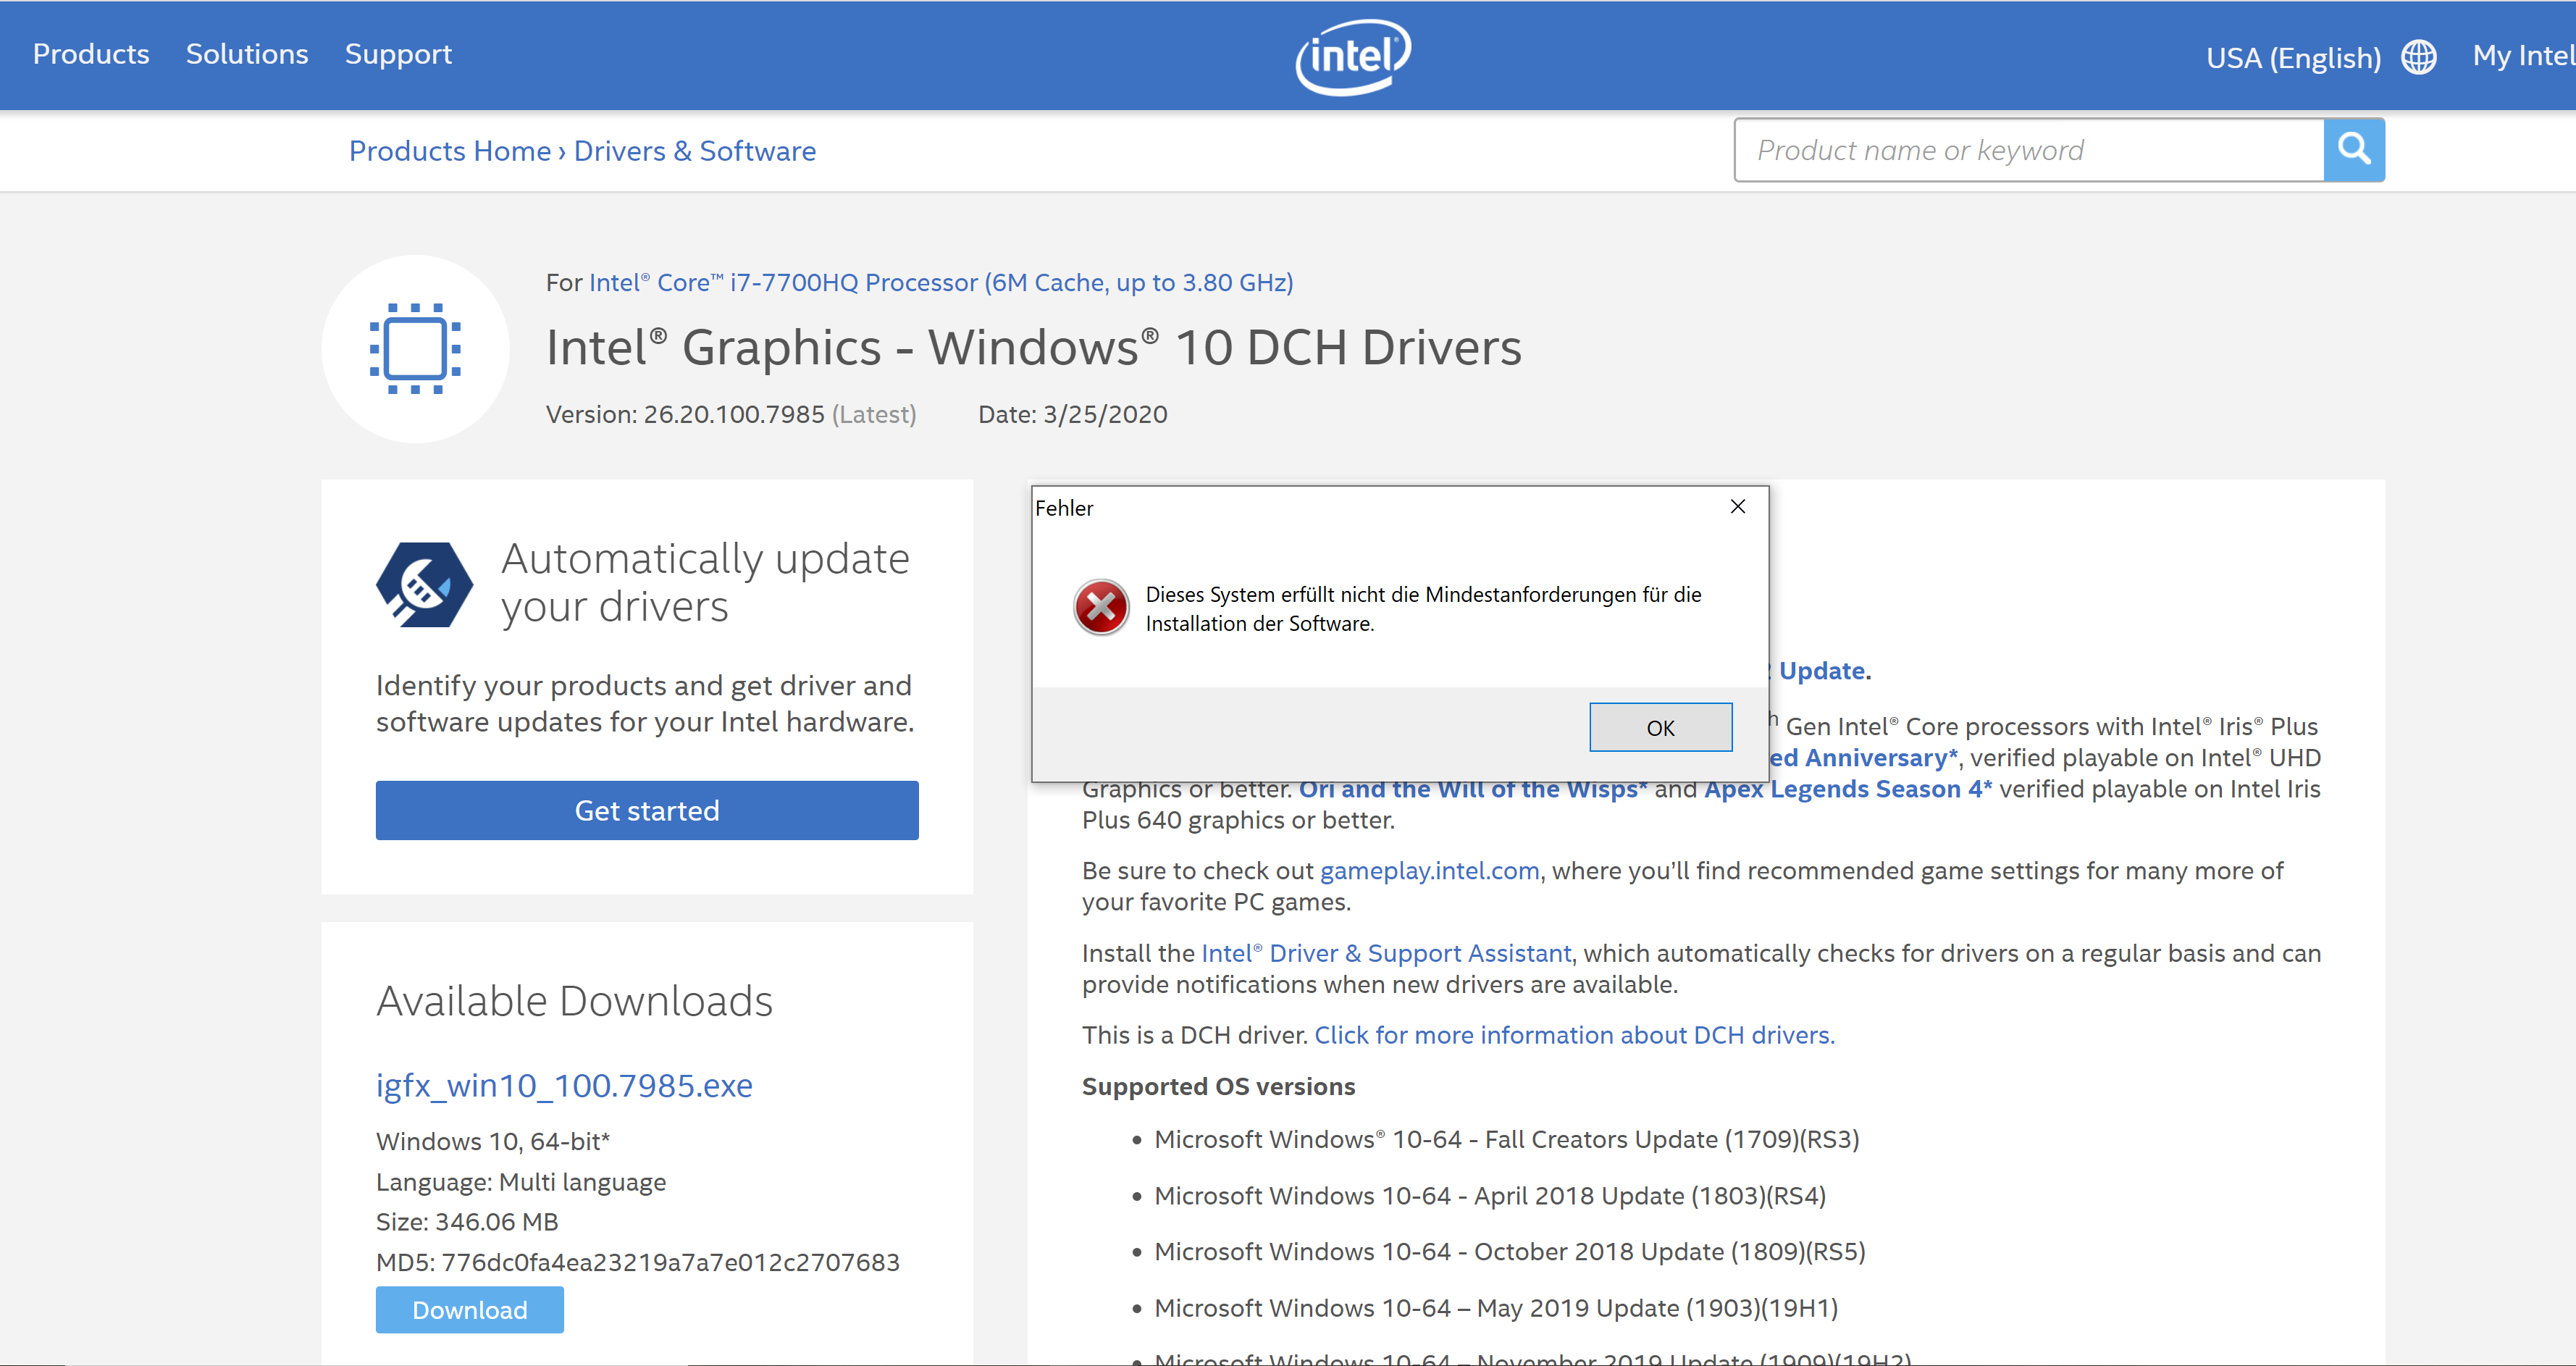Open the Drivers & Software breadcrumb link
Viewport: 2576px width, 1366px height.
click(x=695, y=150)
